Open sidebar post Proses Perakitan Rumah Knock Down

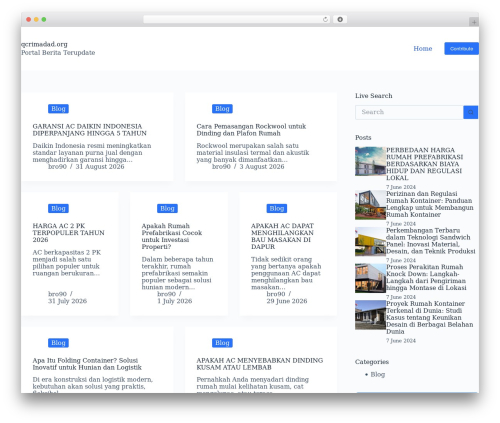pyautogui.click(x=426, y=277)
